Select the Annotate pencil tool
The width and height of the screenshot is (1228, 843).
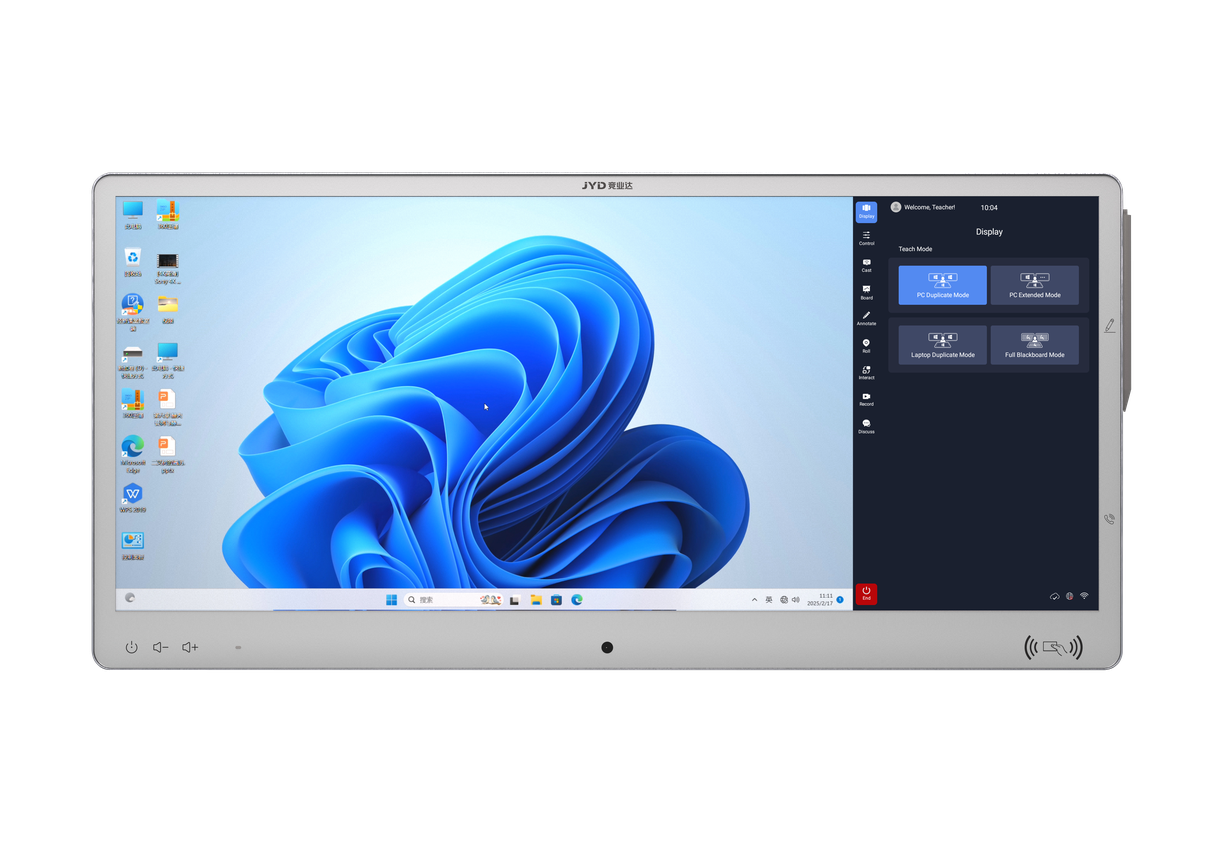(866, 318)
